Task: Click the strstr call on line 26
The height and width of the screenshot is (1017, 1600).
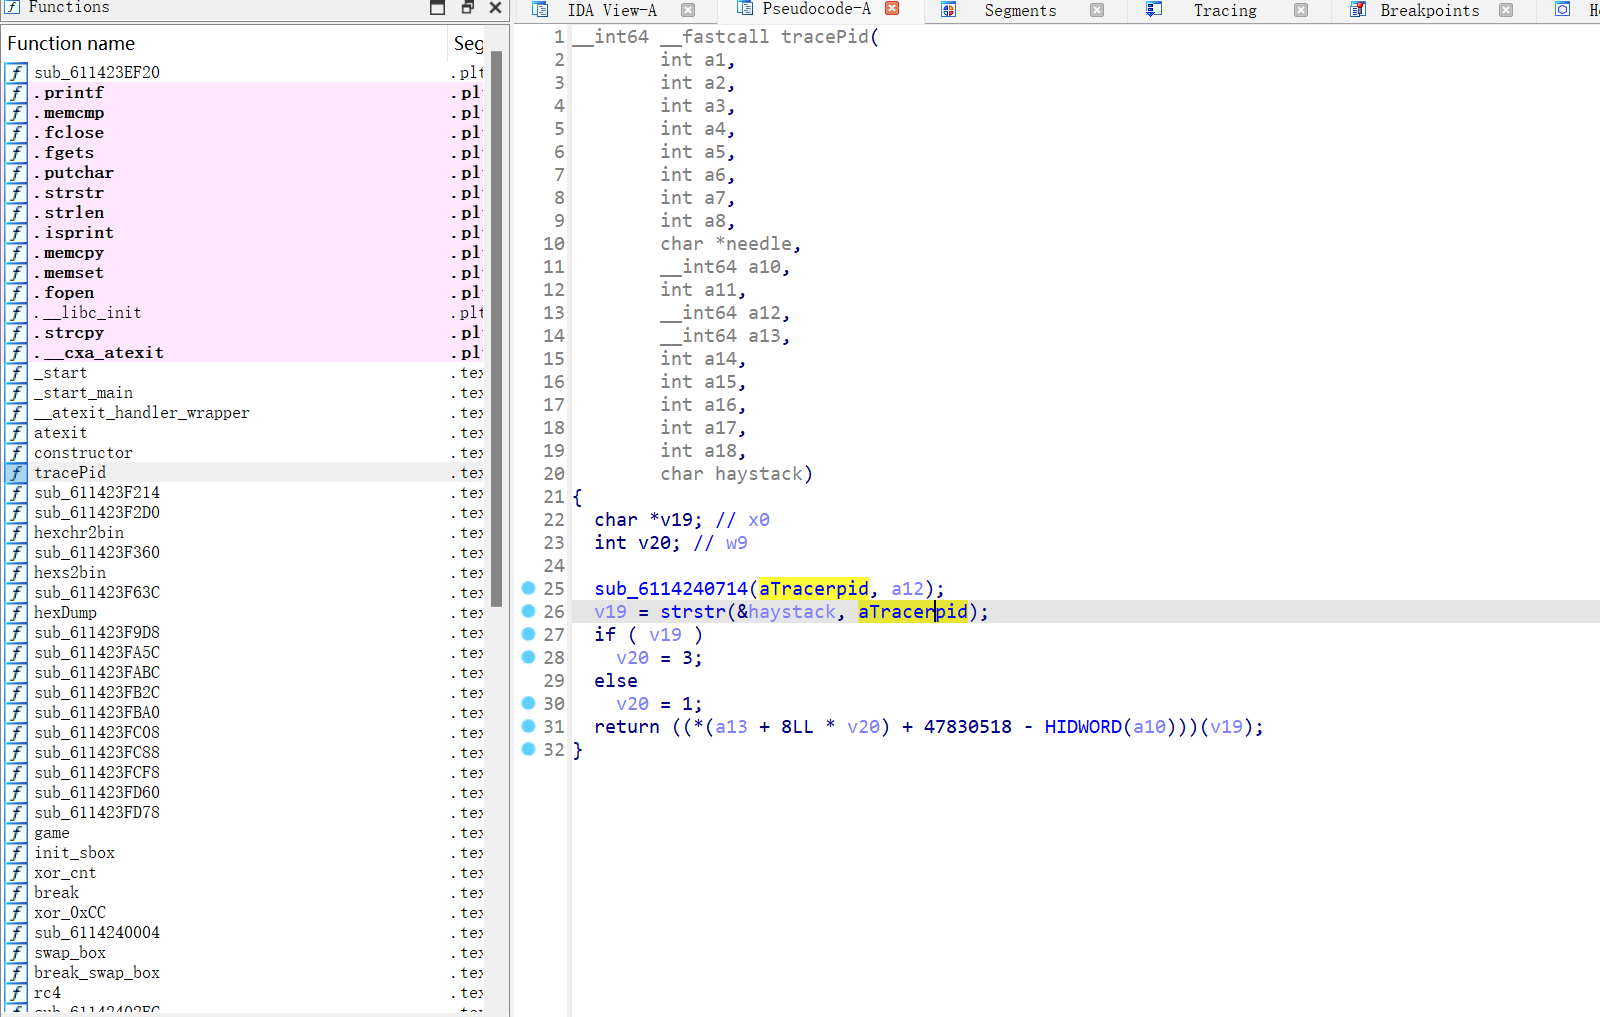Action: click(x=692, y=612)
